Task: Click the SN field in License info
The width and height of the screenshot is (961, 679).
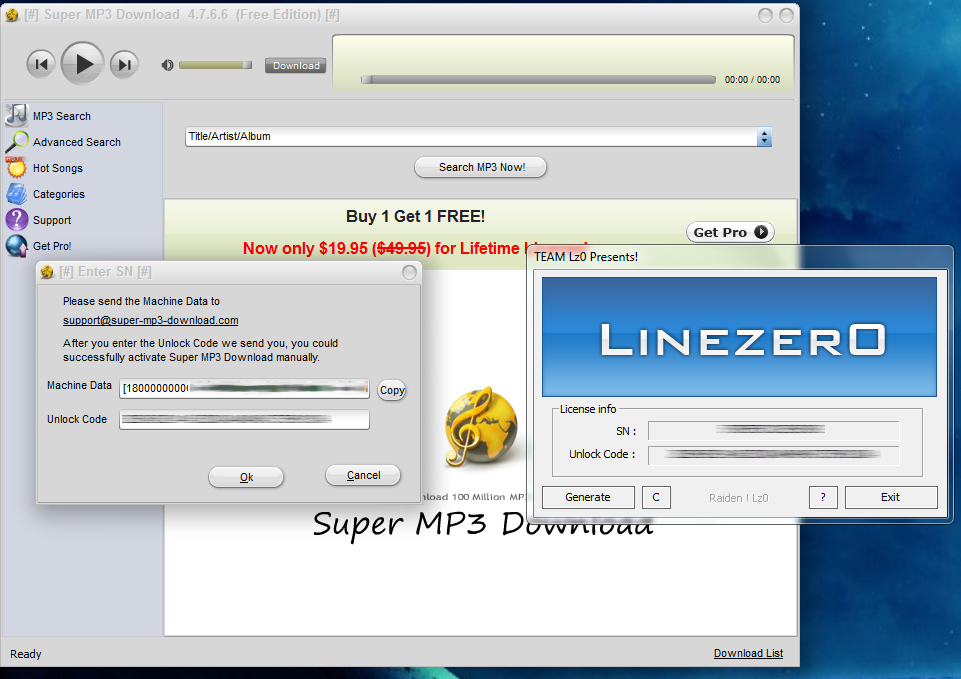Action: 773,431
